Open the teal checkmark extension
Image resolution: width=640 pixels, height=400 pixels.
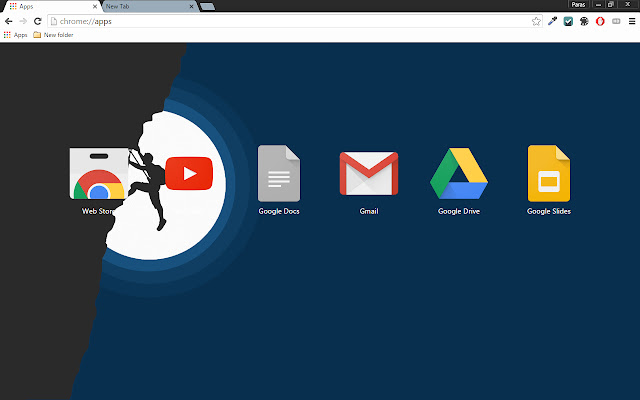click(x=568, y=21)
